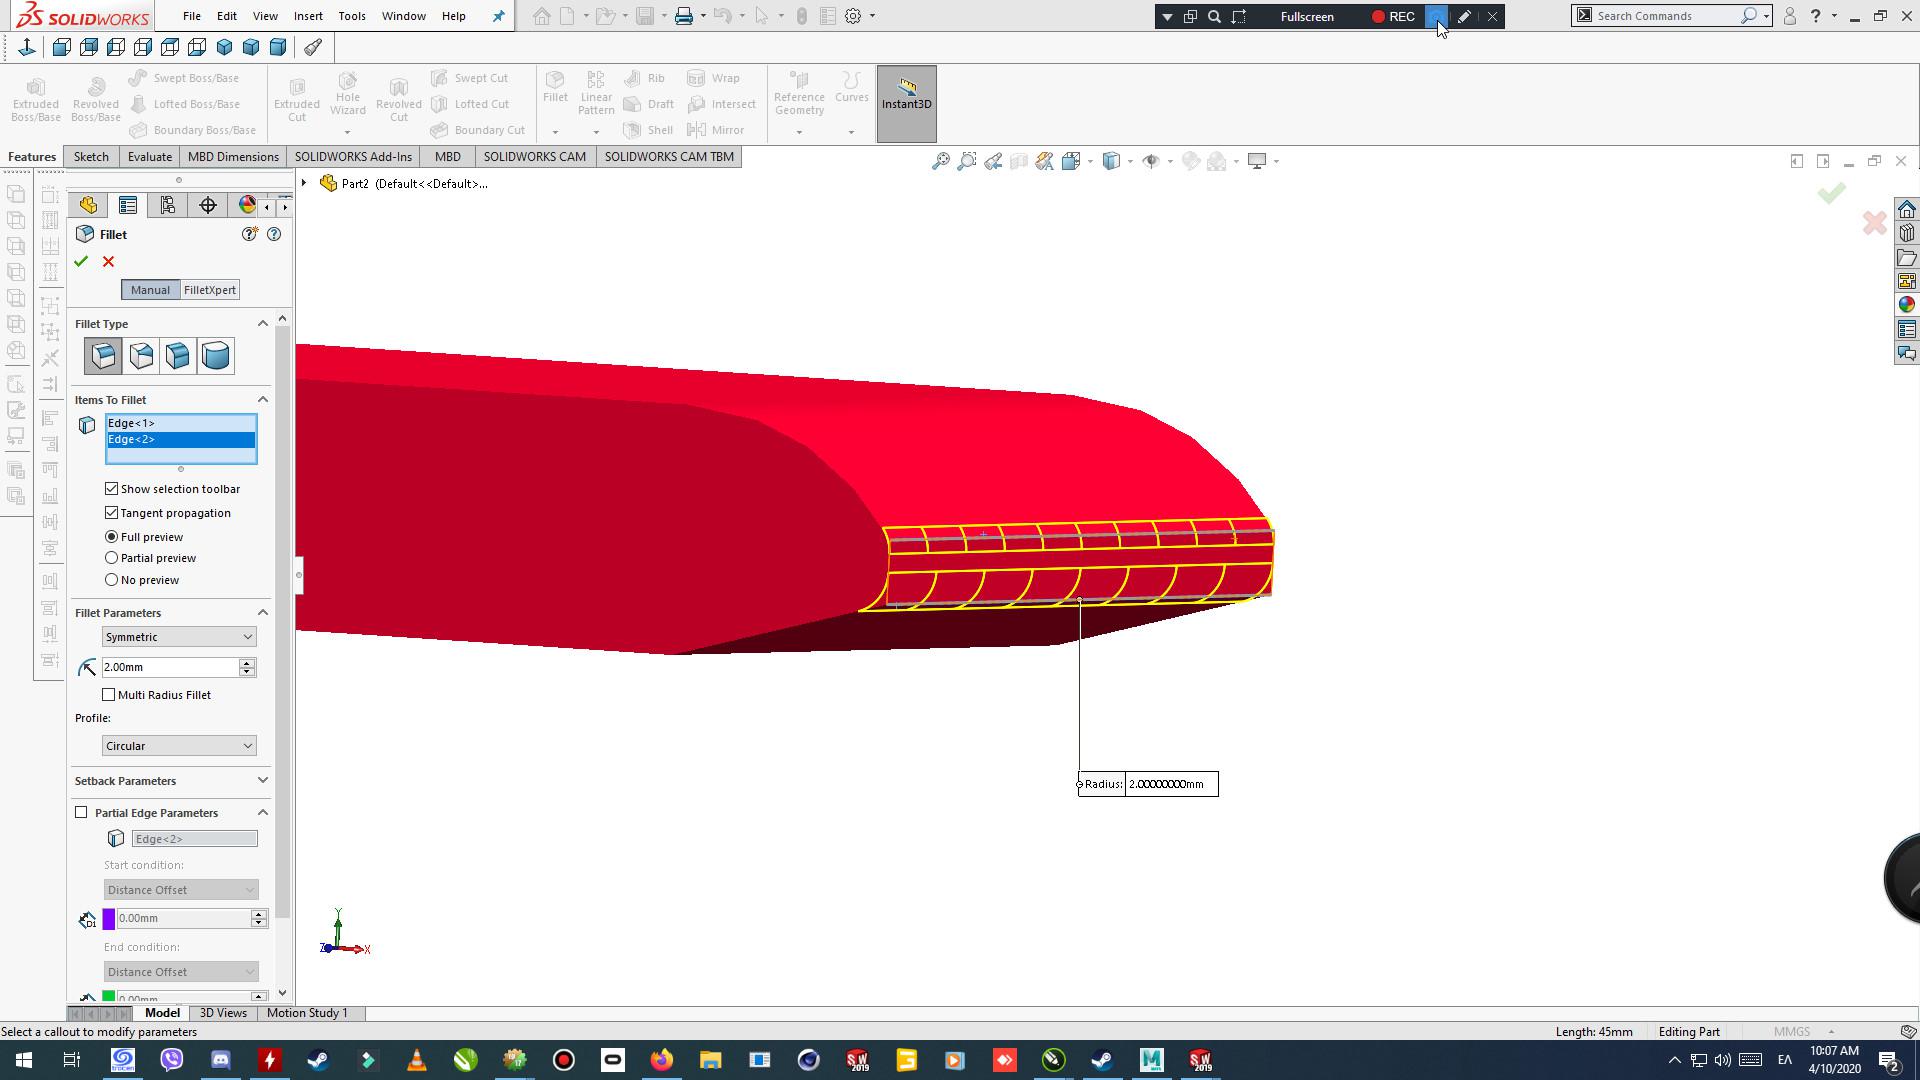Enable the Multi Radius Fillet checkbox
The width and height of the screenshot is (1920, 1080).
pos(109,694)
